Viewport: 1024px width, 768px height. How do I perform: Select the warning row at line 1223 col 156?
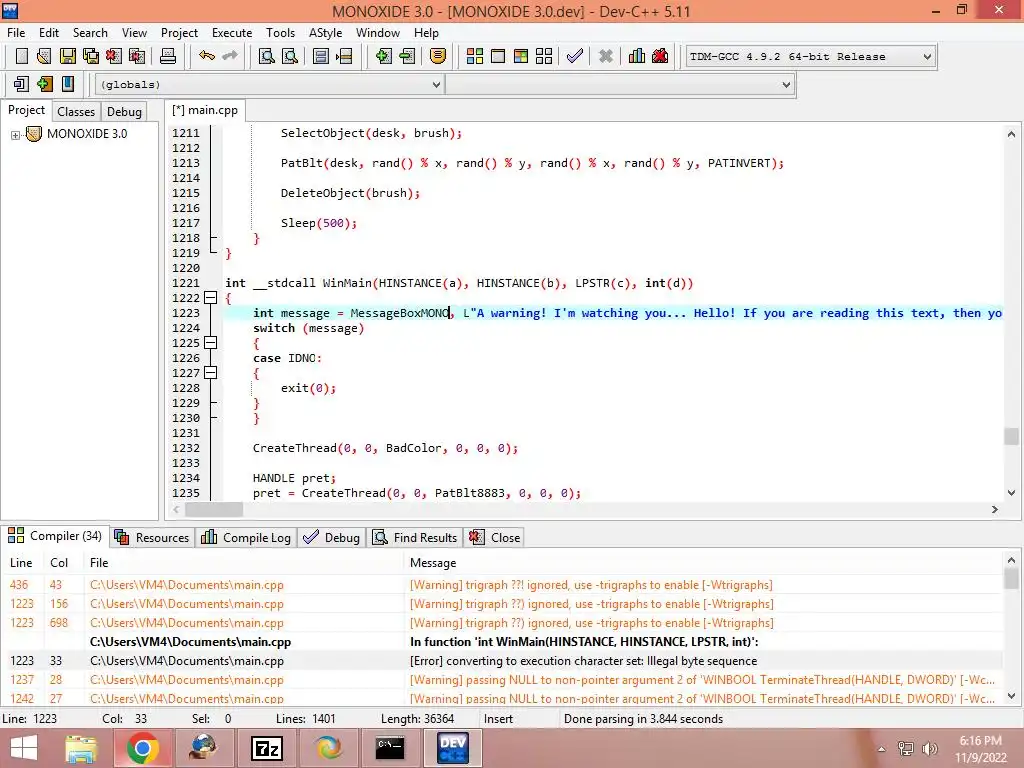coord(502,604)
